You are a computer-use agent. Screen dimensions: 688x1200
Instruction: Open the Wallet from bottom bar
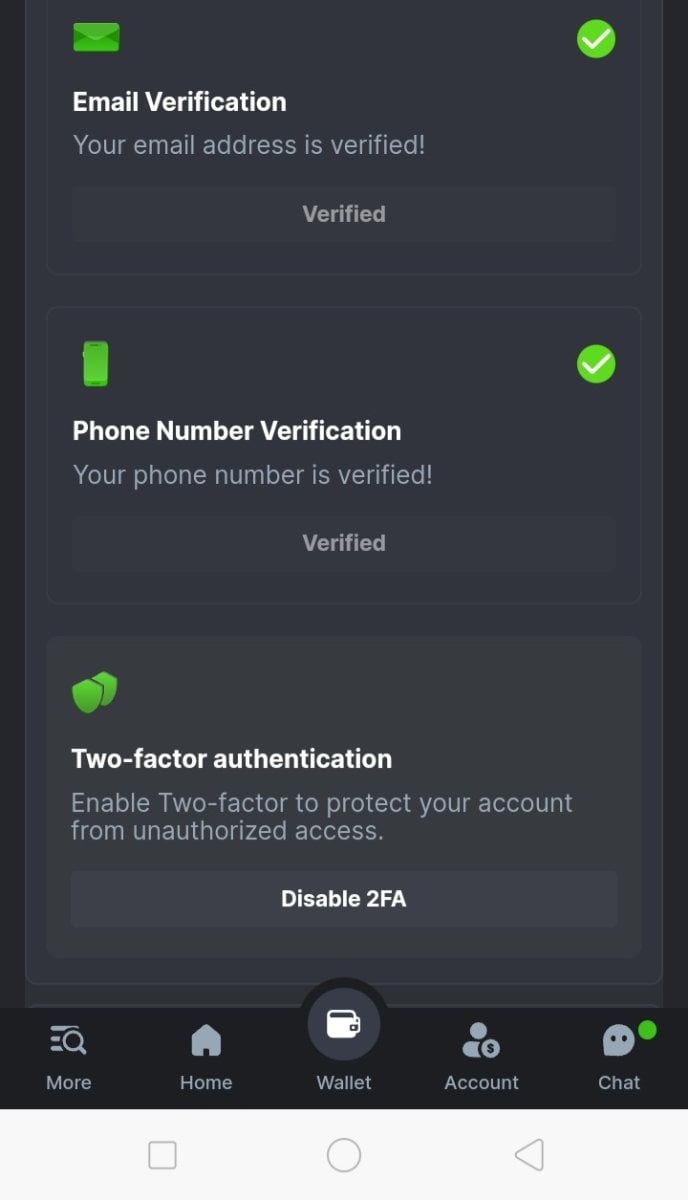[x=344, y=1025]
